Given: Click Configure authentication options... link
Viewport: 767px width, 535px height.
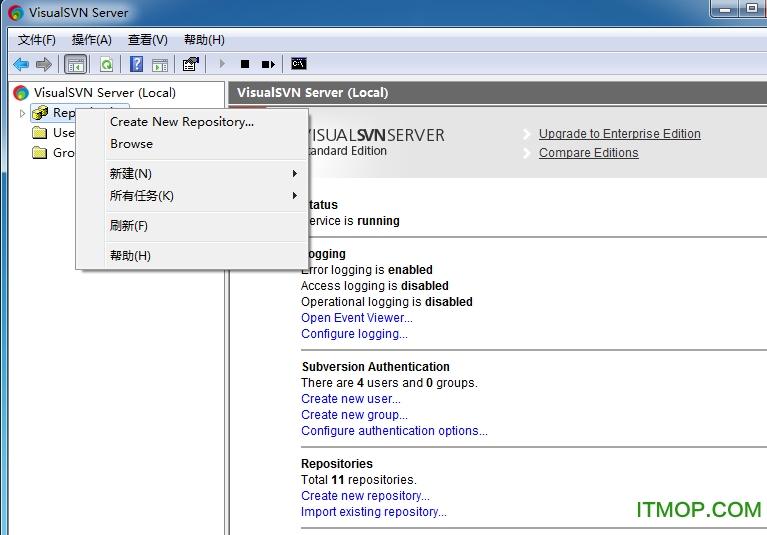Looking at the screenshot, I should 394,431.
